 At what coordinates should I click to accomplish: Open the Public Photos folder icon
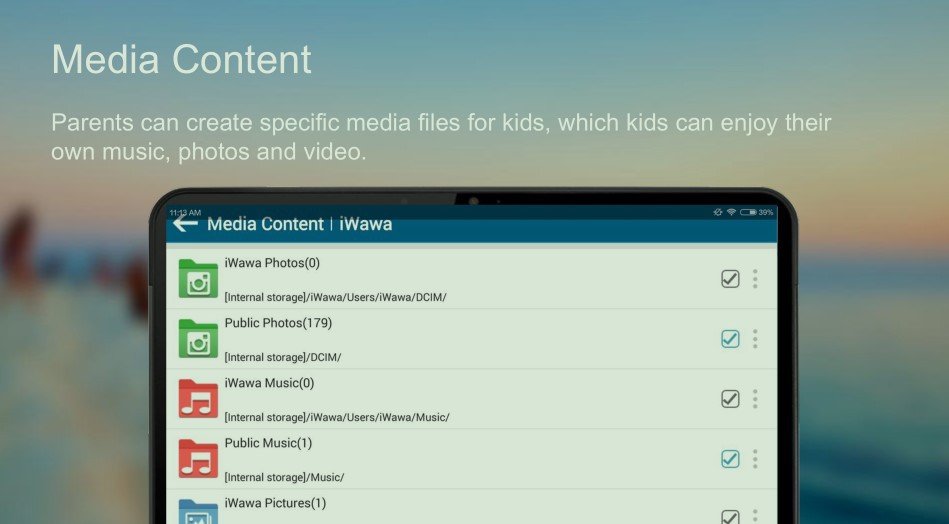[x=198, y=339]
